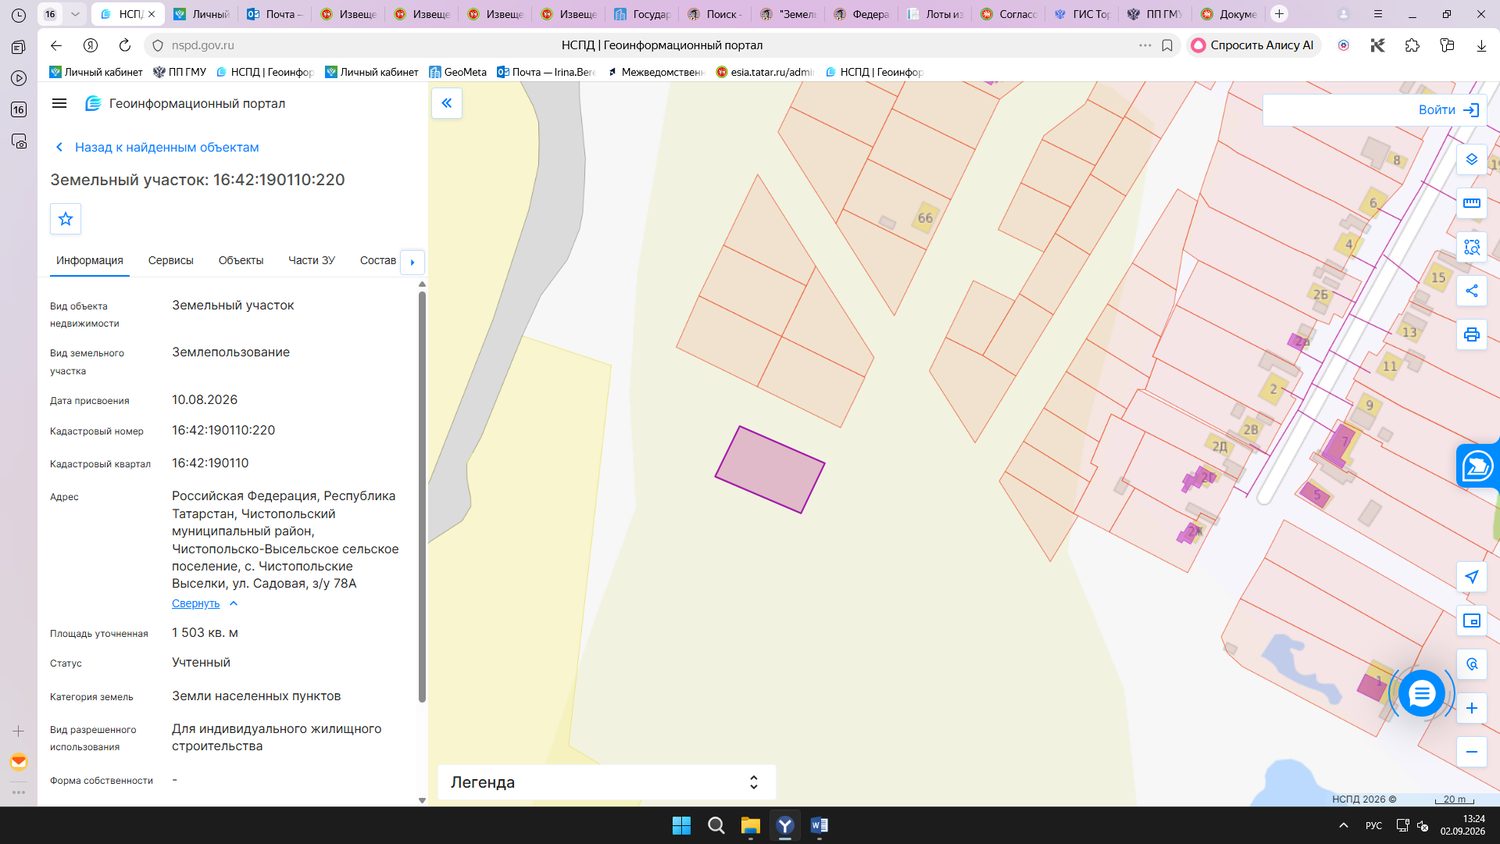Click the highlighted purple parcel on map

tap(770, 470)
